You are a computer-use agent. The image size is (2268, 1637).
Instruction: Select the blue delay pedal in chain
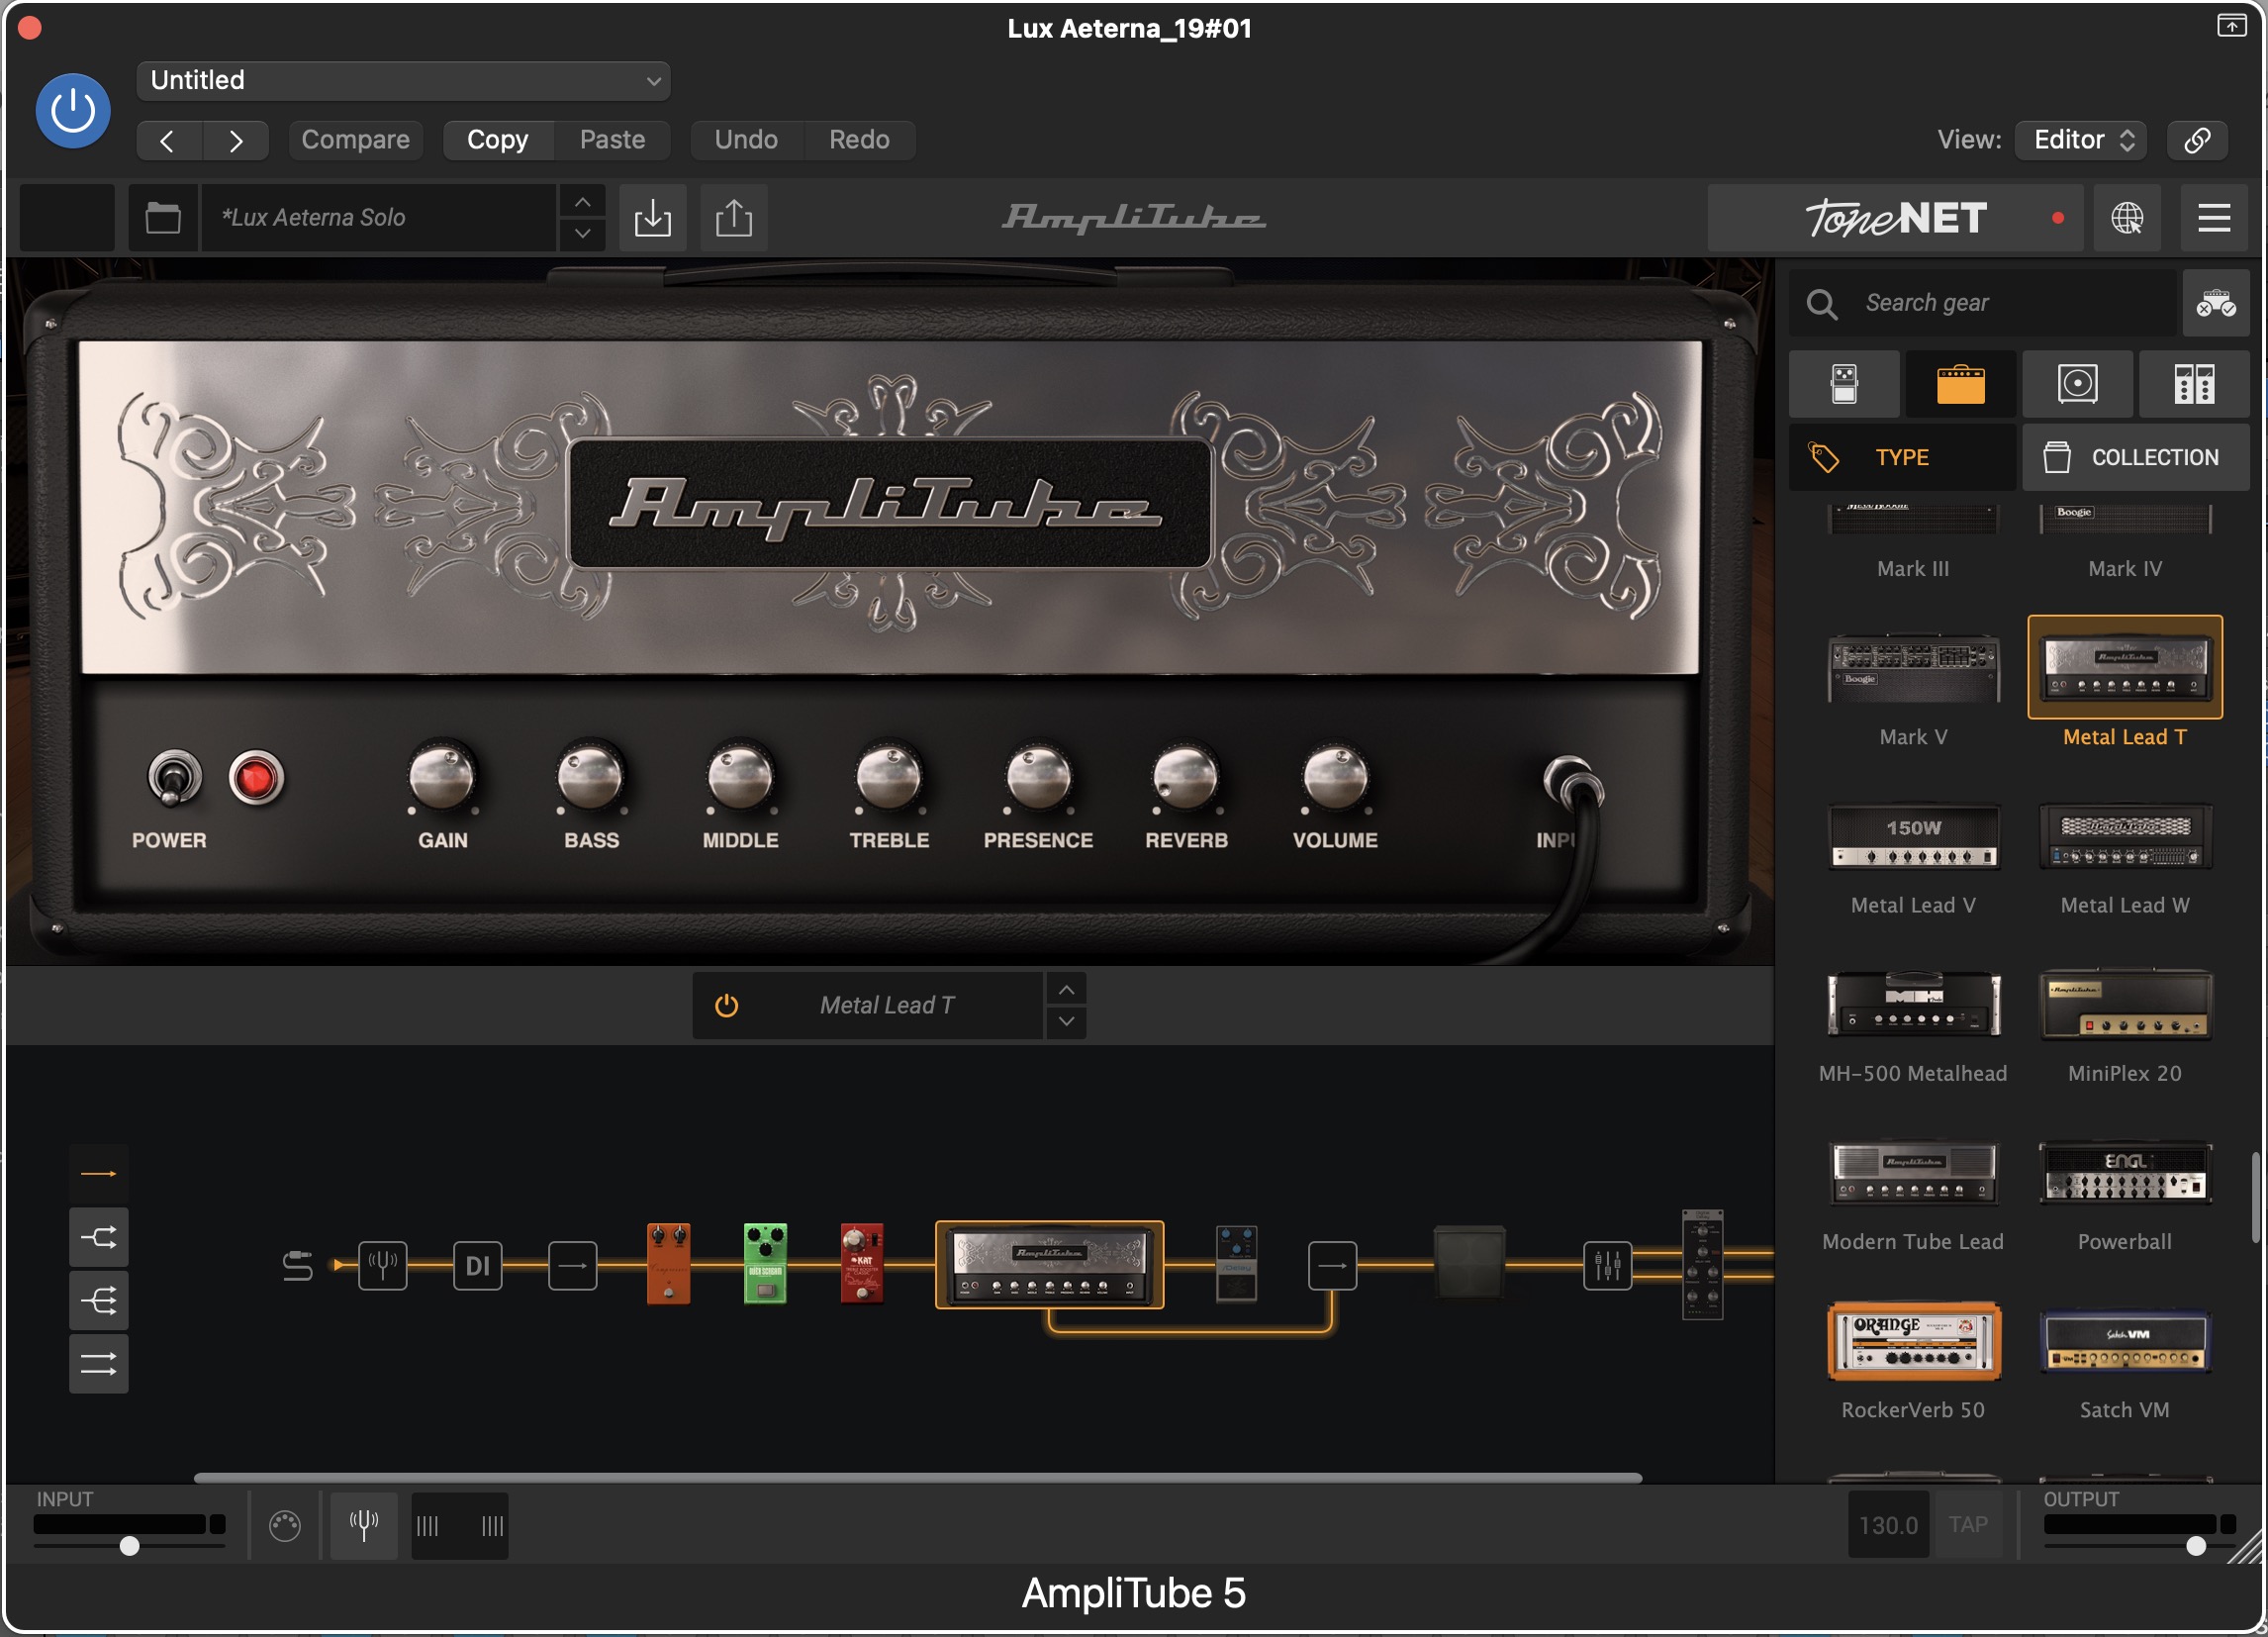(x=1237, y=1263)
